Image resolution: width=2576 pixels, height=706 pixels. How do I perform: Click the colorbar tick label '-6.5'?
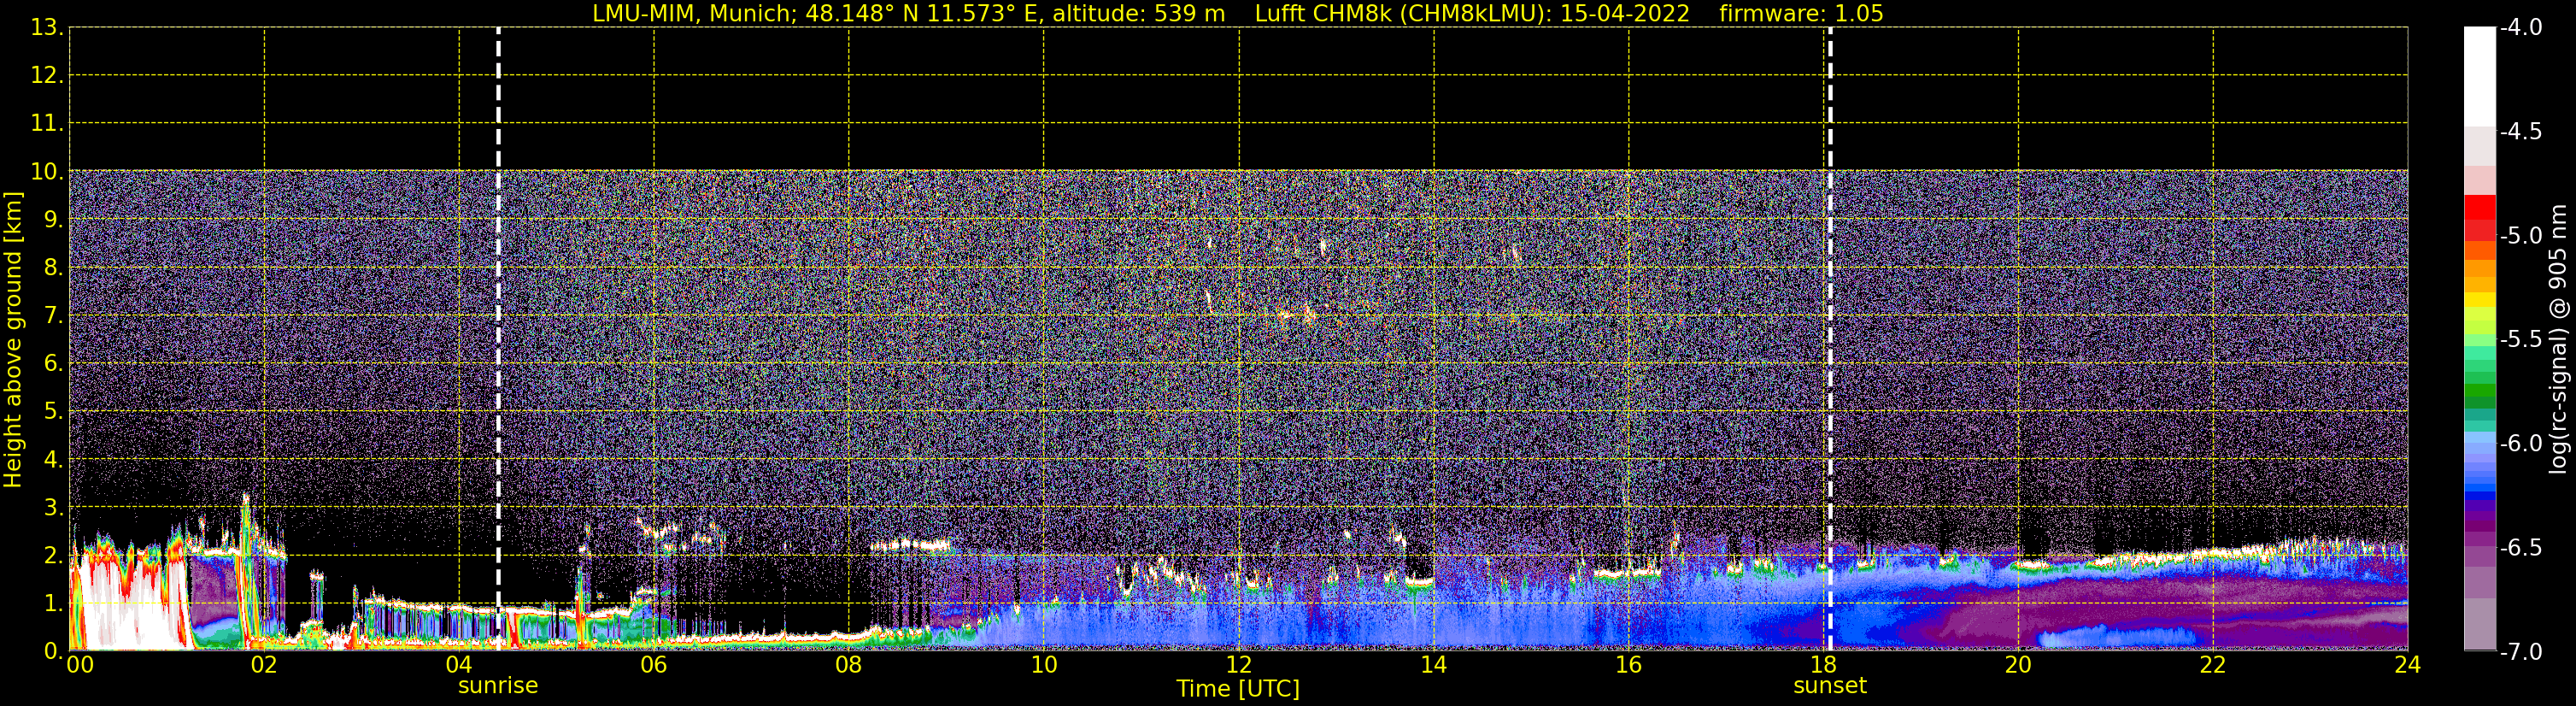click(2520, 547)
